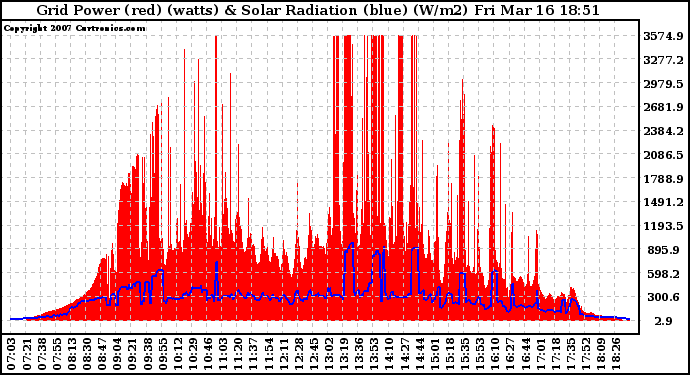Click the 3277.2 y-axis label
The height and width of the screenshot is (375, 690).
point(663,59)
